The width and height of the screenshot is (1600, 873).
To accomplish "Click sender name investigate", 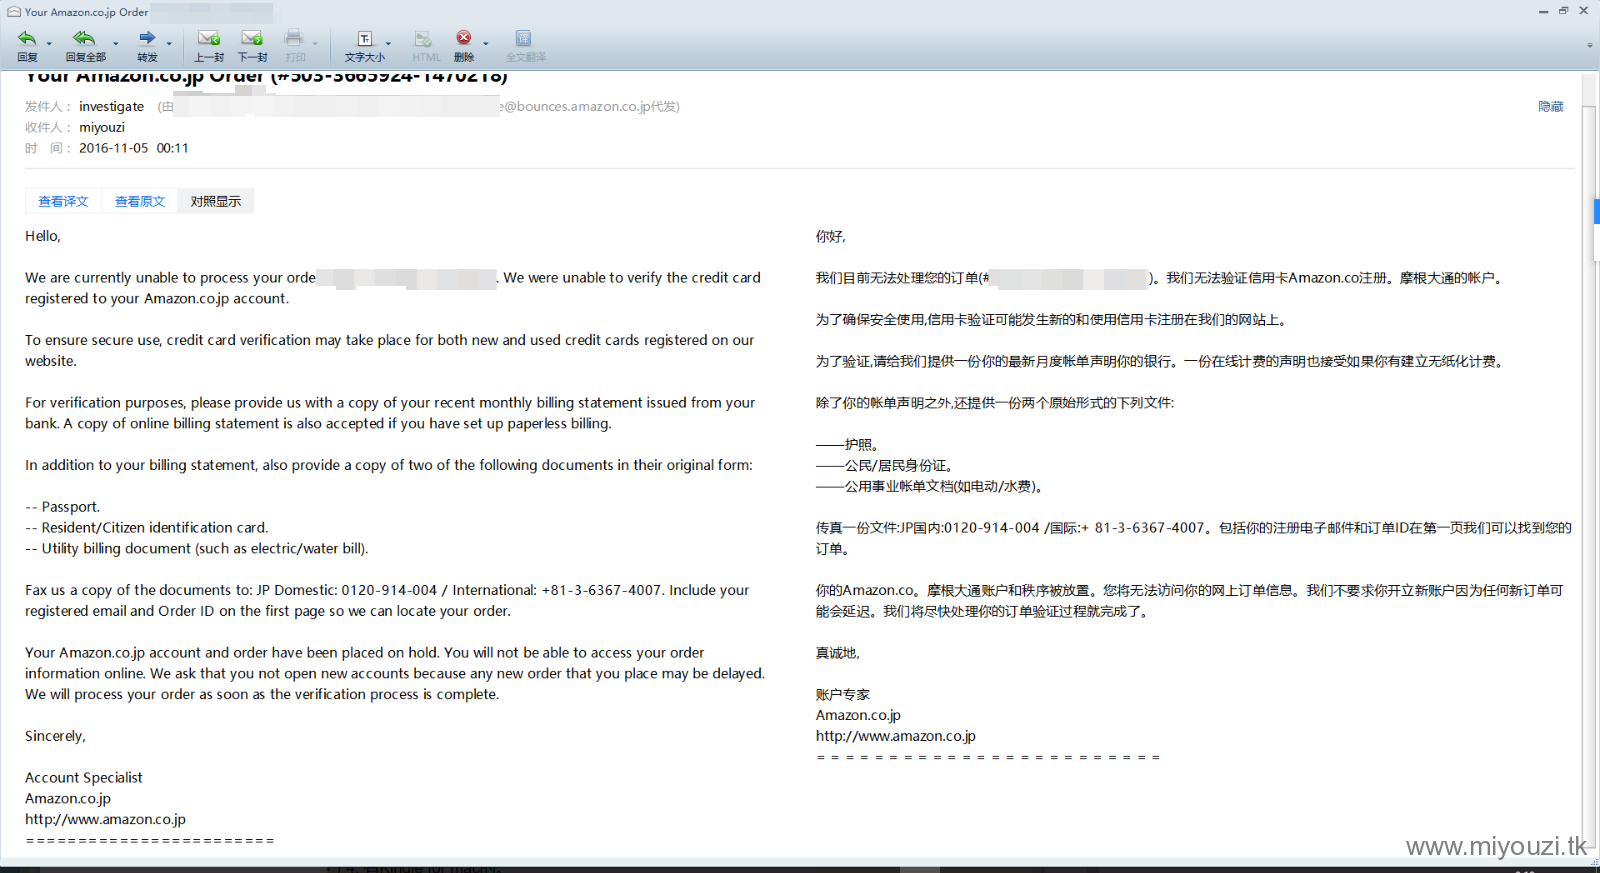I will (112, 106).
